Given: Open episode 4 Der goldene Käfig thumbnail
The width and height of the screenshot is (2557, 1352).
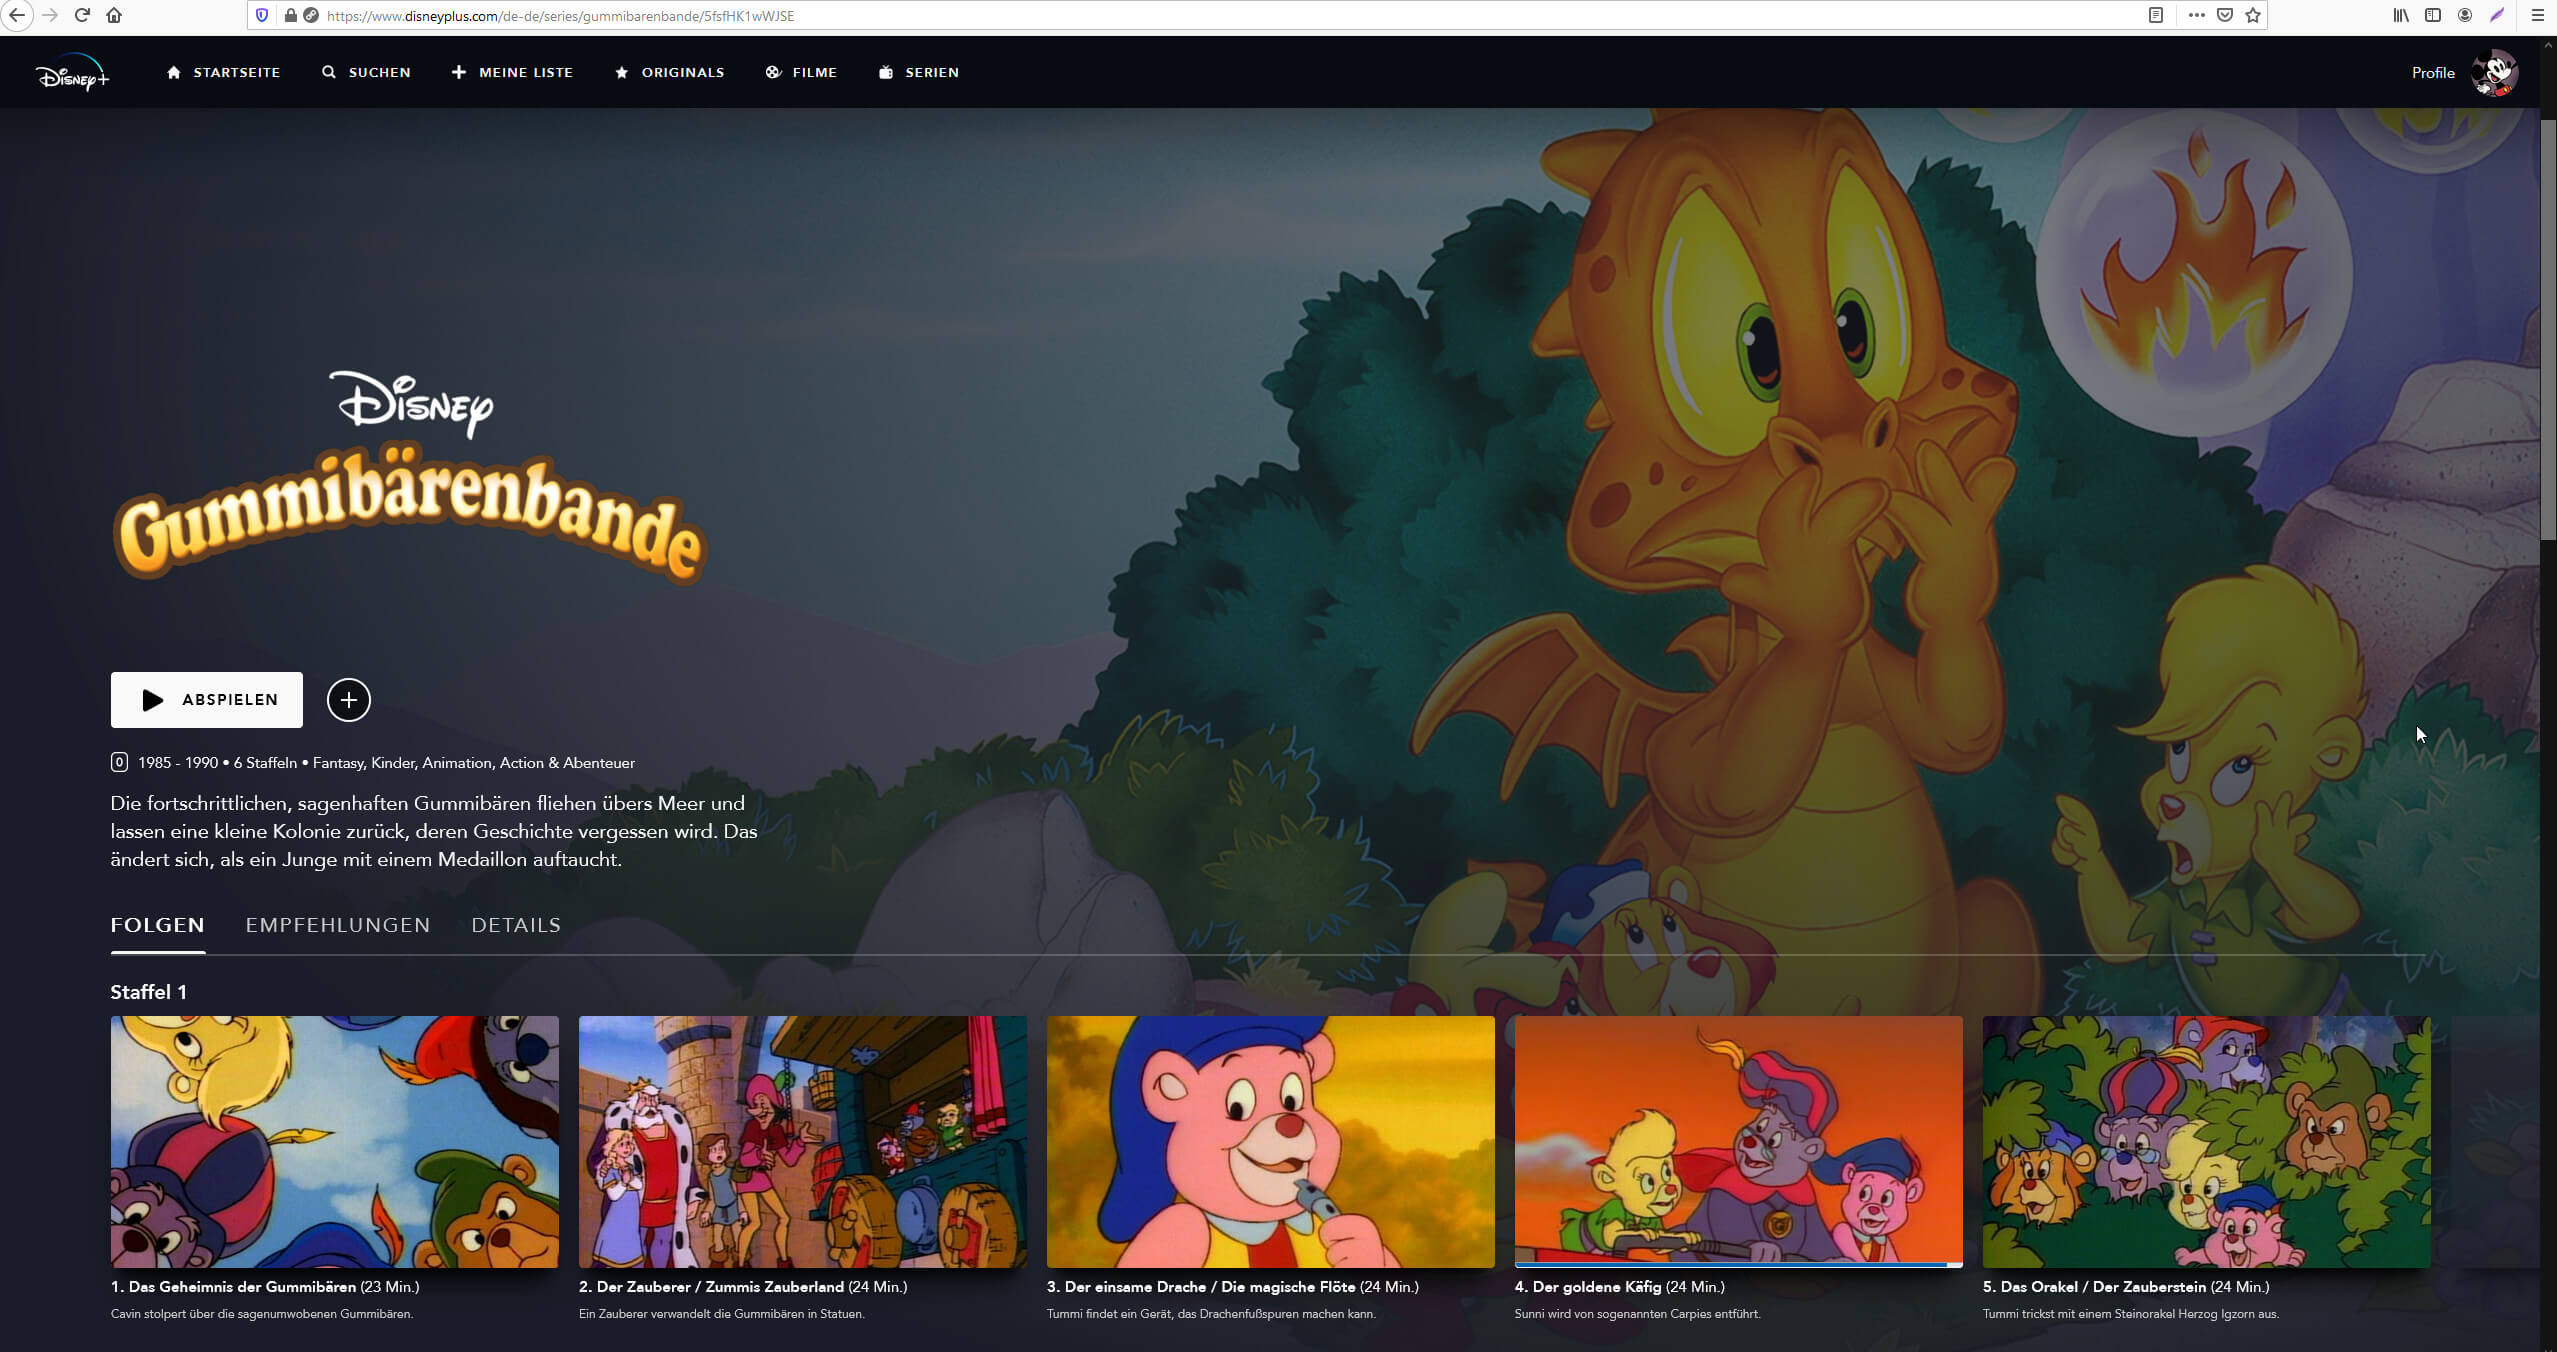Looking at the screenshot, I should pos(1739,1140).
